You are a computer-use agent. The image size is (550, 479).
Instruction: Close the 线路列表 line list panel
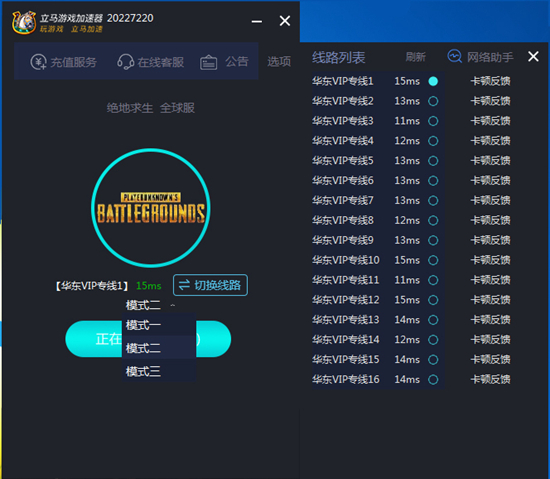(x=533, y=56)
